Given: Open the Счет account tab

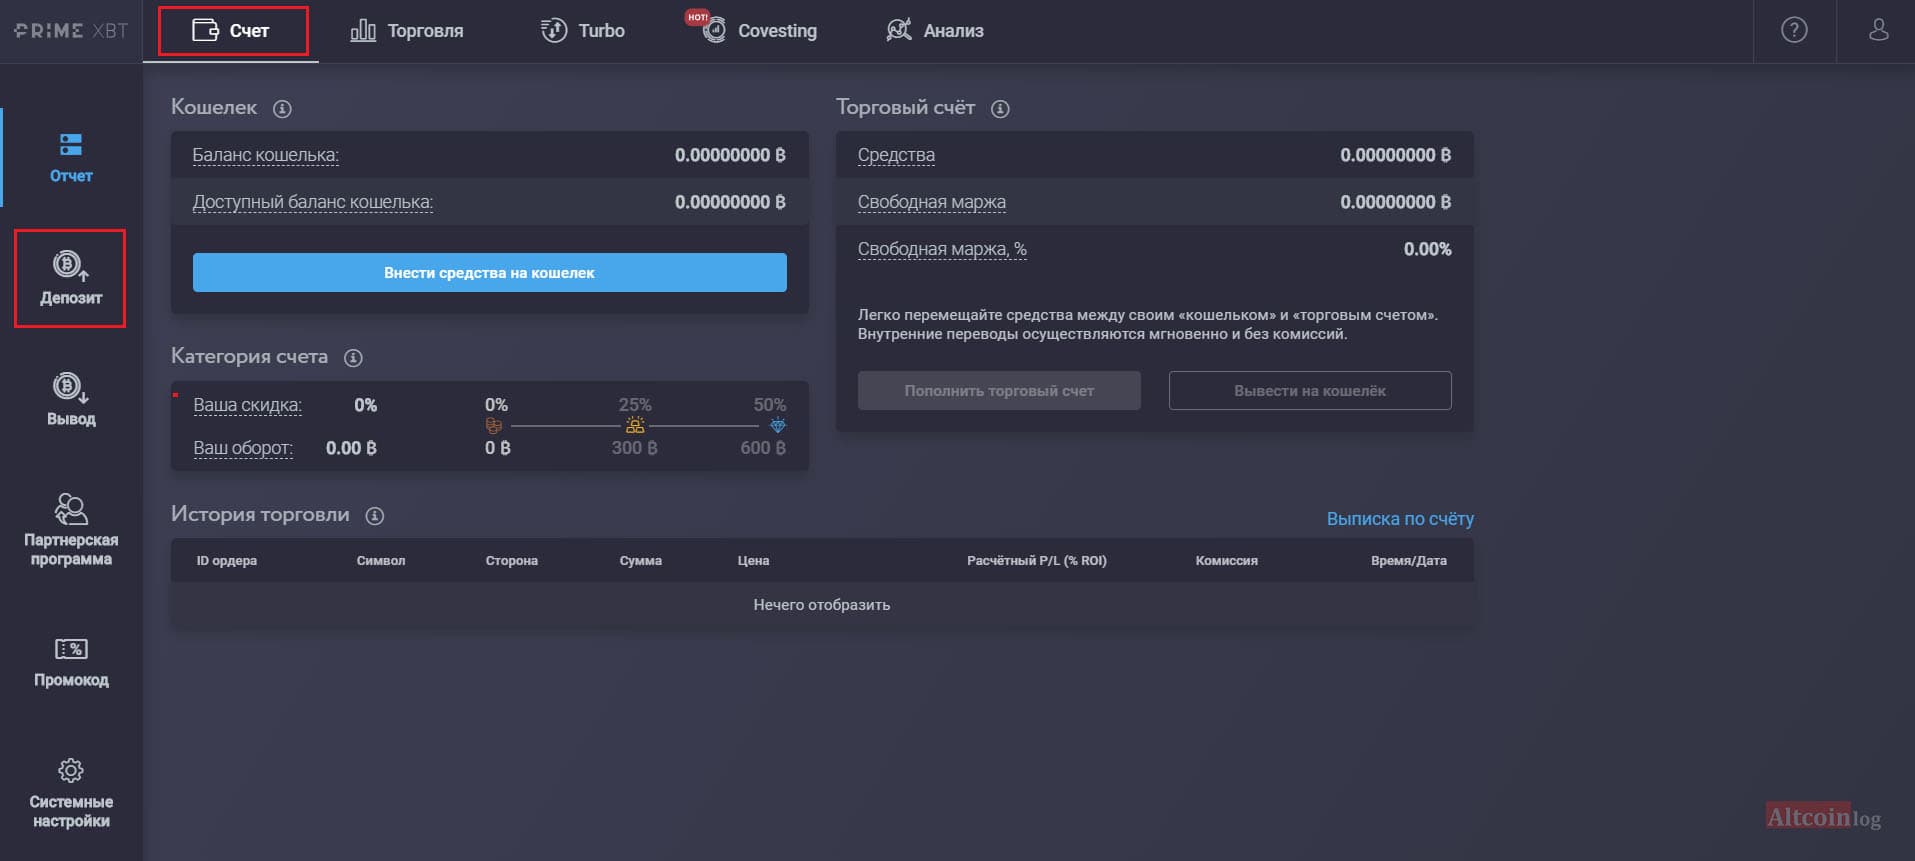Looking at the screenshot, I should tap(231, 31).
